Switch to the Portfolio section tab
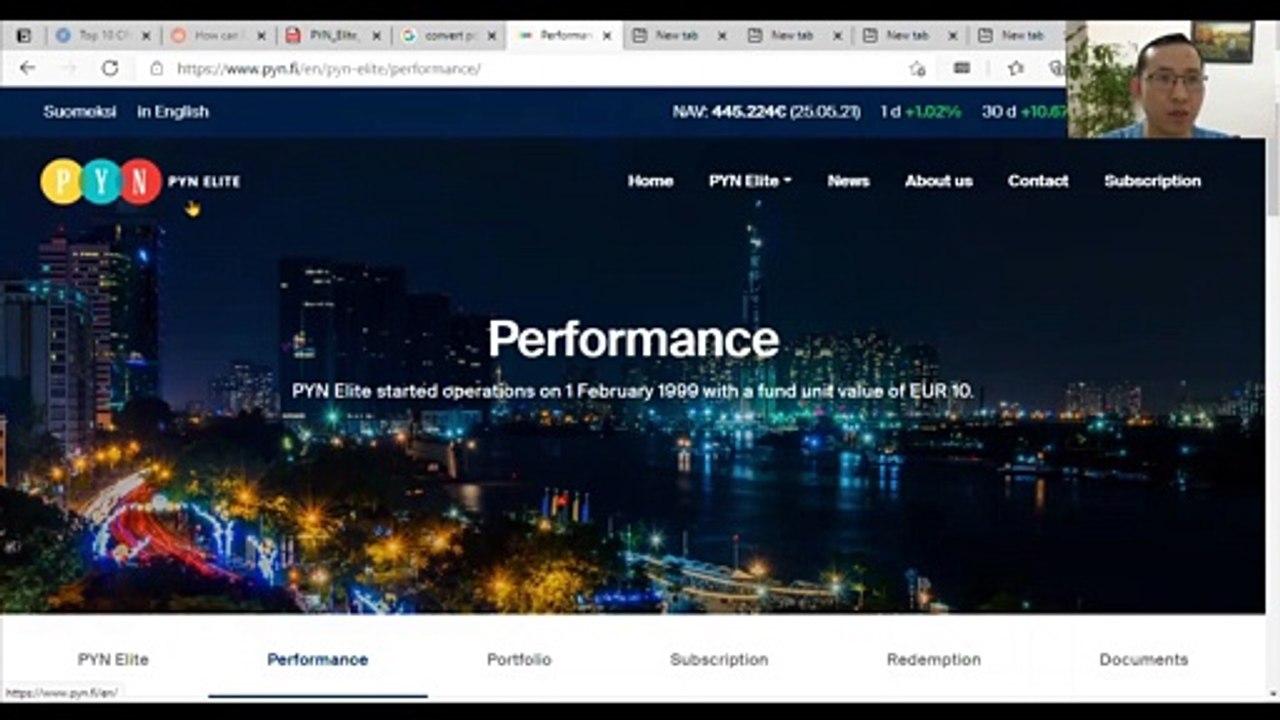 (x=519, y=660)
